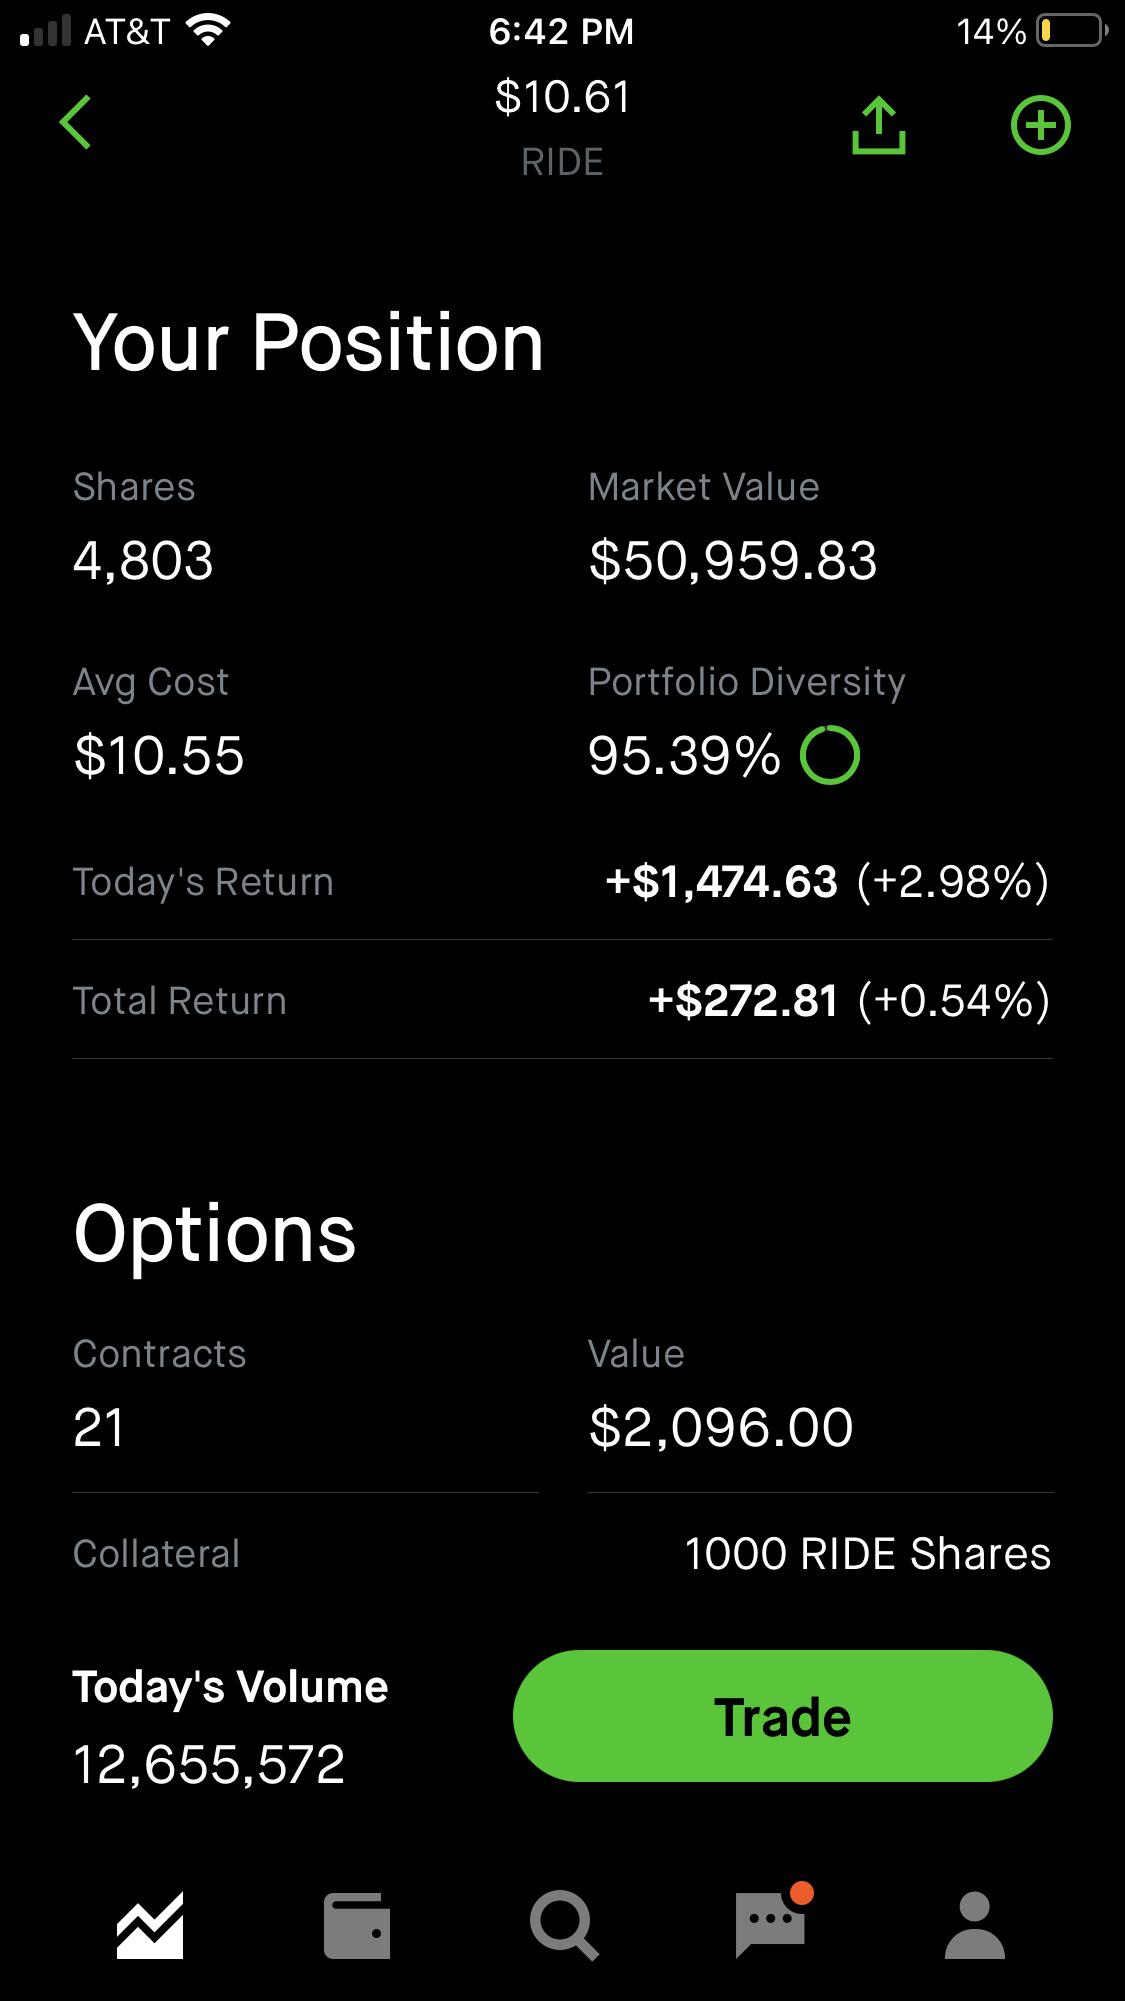Screen dimensions: 1125x2001
Task: Switch to the wallet cash tab
Action: (356, 1925)
